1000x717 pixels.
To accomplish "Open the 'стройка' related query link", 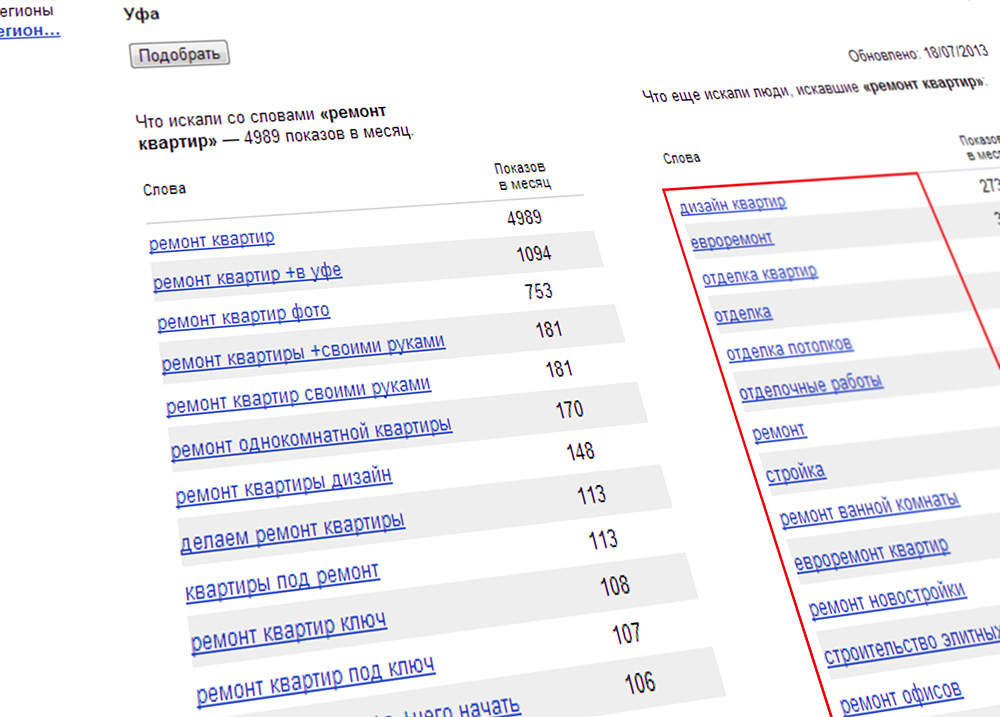I will pyautogui.click(x=795, y=470).
